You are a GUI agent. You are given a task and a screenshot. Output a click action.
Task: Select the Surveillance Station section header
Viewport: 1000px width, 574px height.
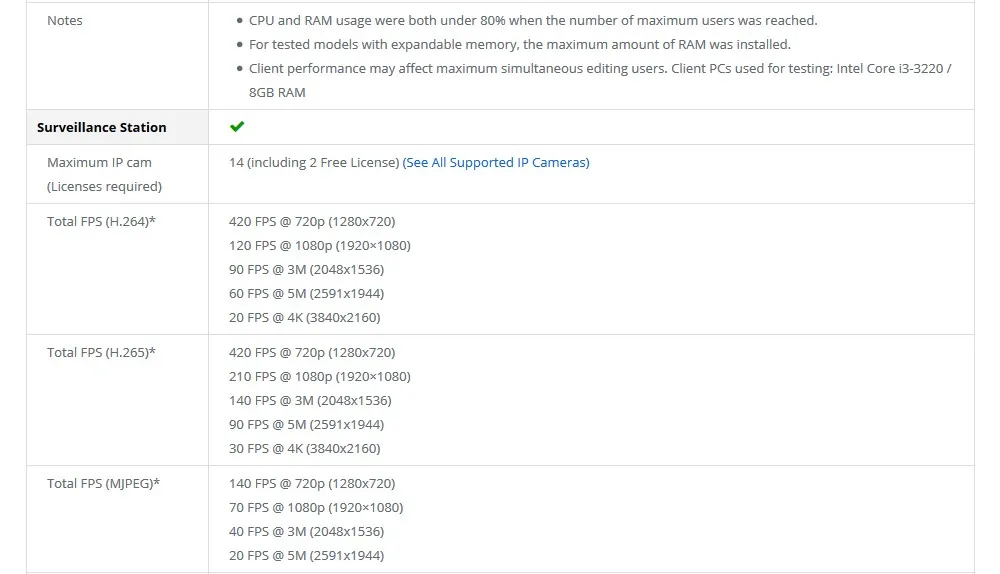coord(102,127)
